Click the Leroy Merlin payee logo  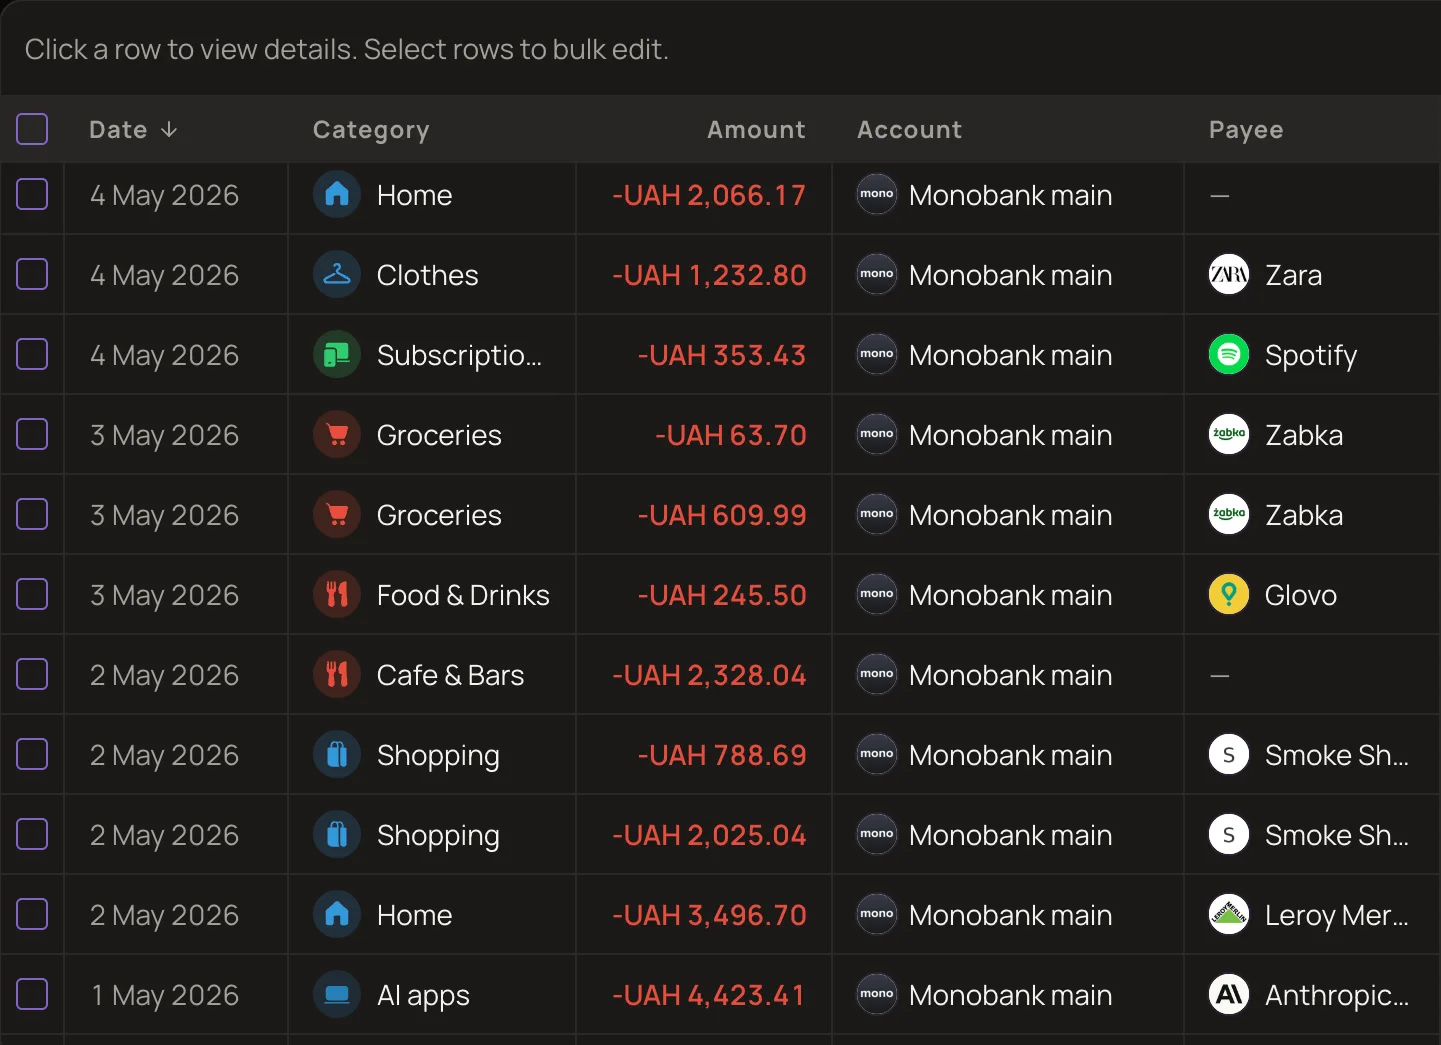coord(1229,914)
